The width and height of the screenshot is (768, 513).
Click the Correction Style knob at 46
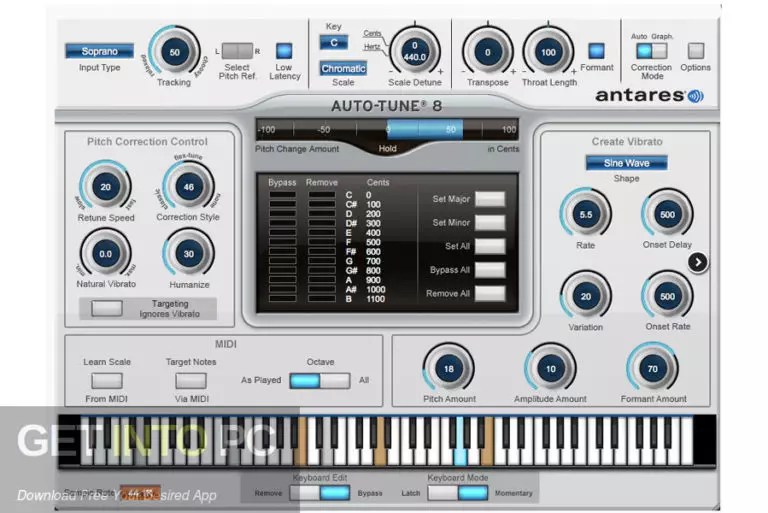pyautogui.click(x=189, y=187)
